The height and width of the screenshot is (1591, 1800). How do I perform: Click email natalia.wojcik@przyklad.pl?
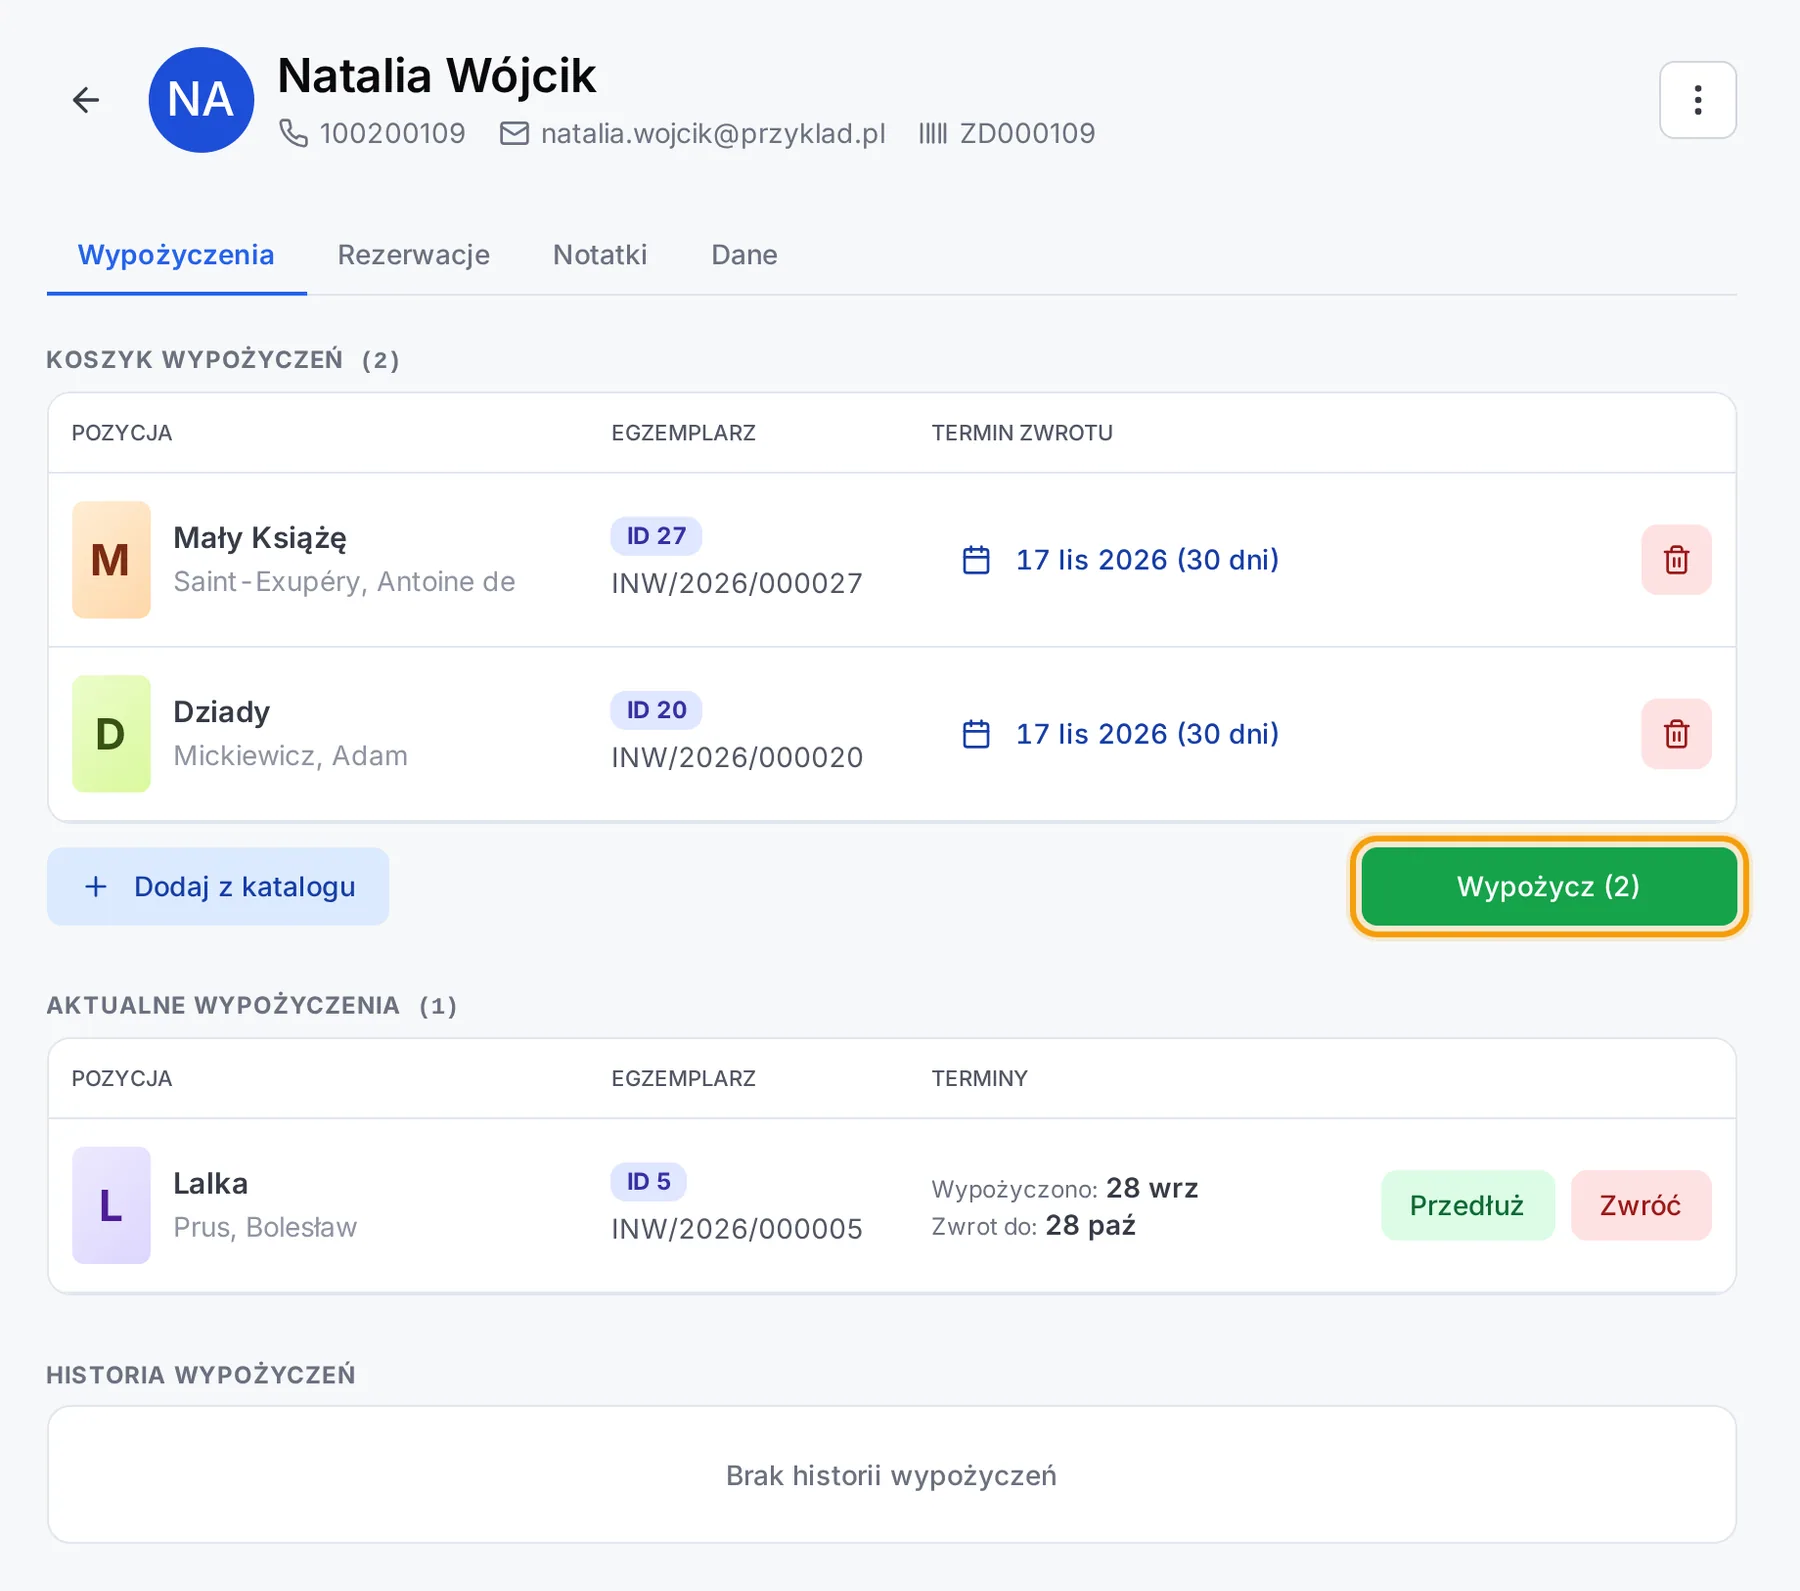tap(713, 133)
